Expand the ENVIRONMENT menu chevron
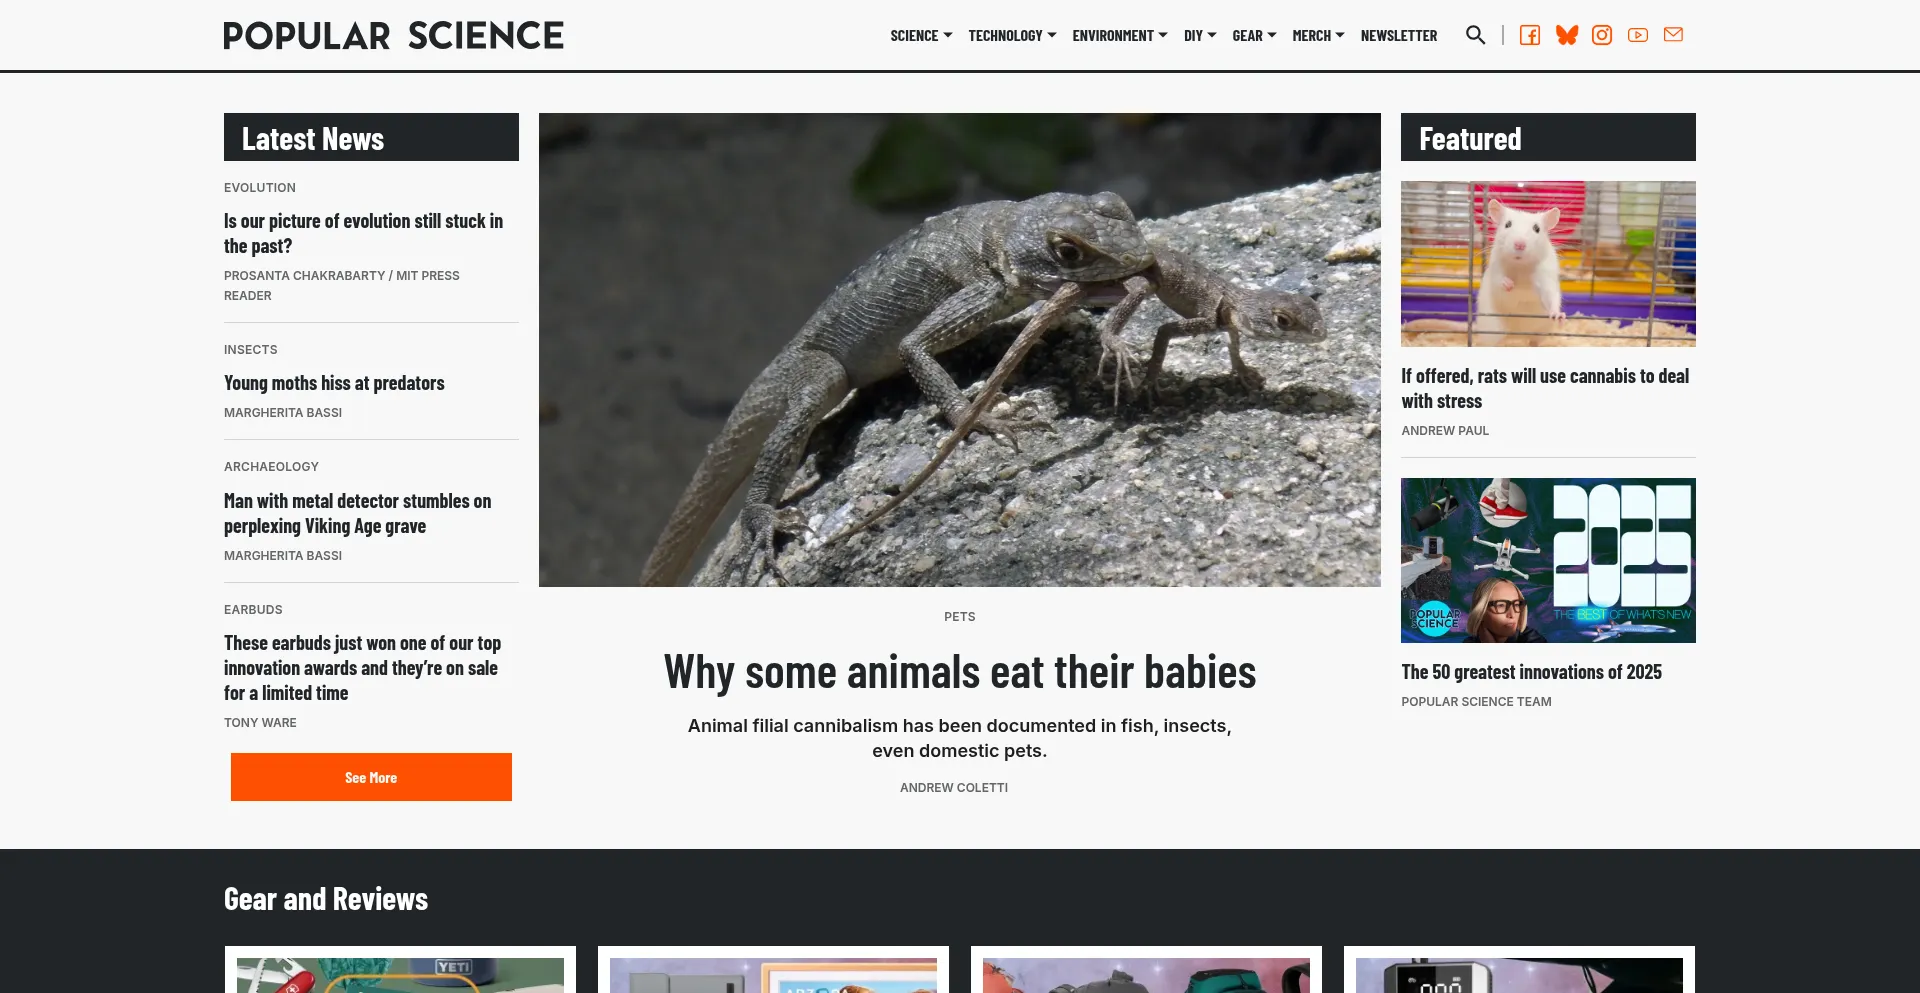This screenshot has height=993, width=1920. [x=1119, y=35]
